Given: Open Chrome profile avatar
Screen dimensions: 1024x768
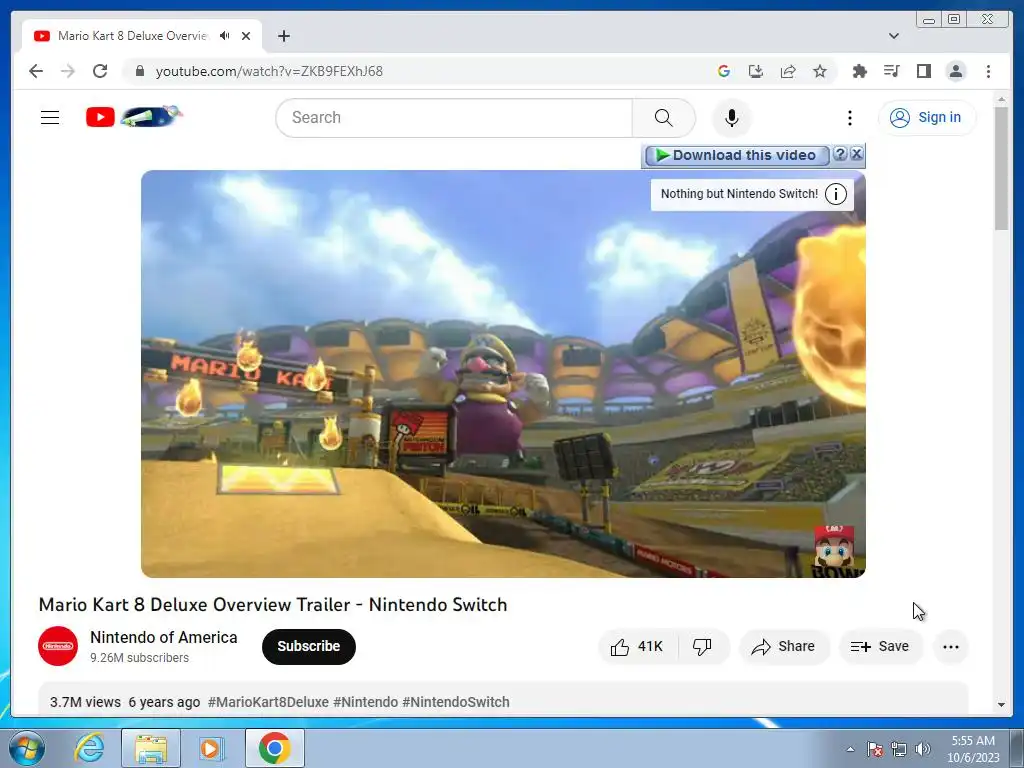Looking at the screenshot, I should (956, 71).
